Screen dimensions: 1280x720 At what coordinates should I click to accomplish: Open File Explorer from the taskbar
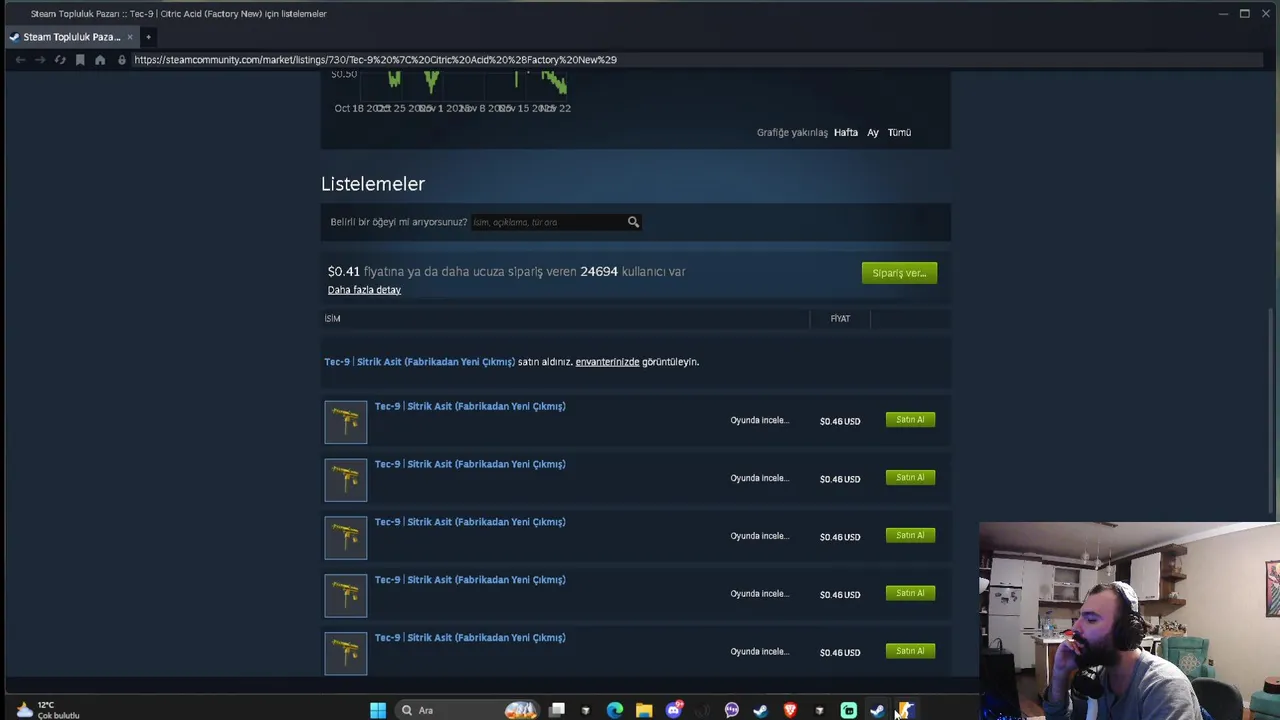click(x=644, y=711)
